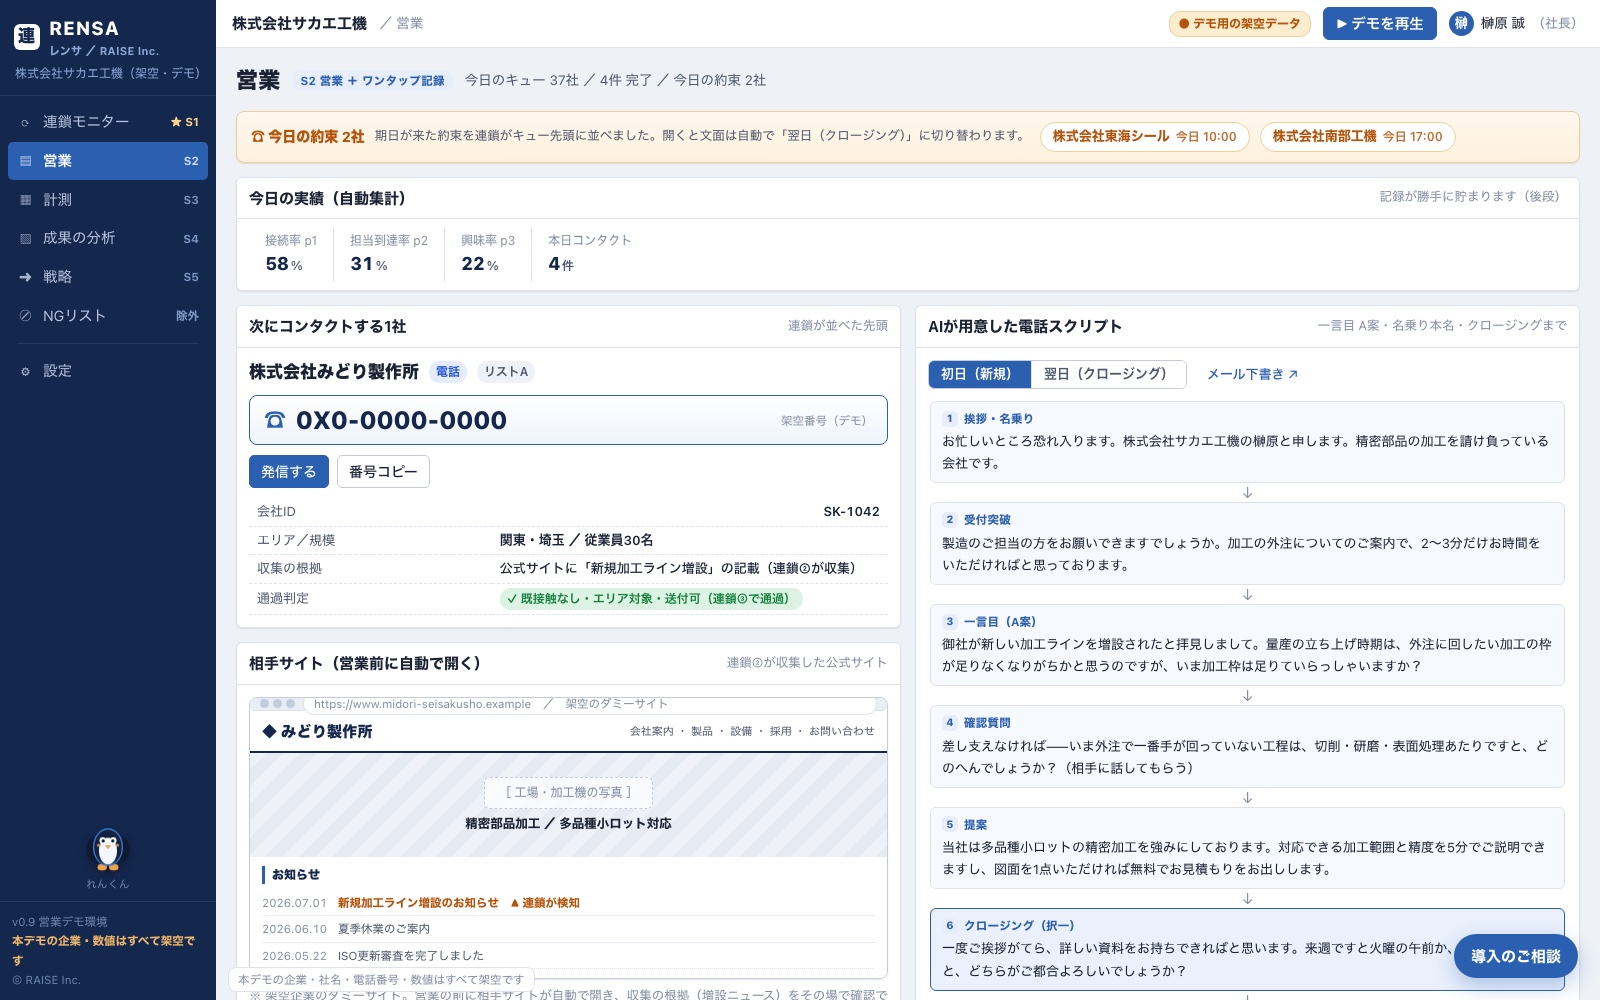Open news 夏季休業のご案内

[x=384, y=929]
